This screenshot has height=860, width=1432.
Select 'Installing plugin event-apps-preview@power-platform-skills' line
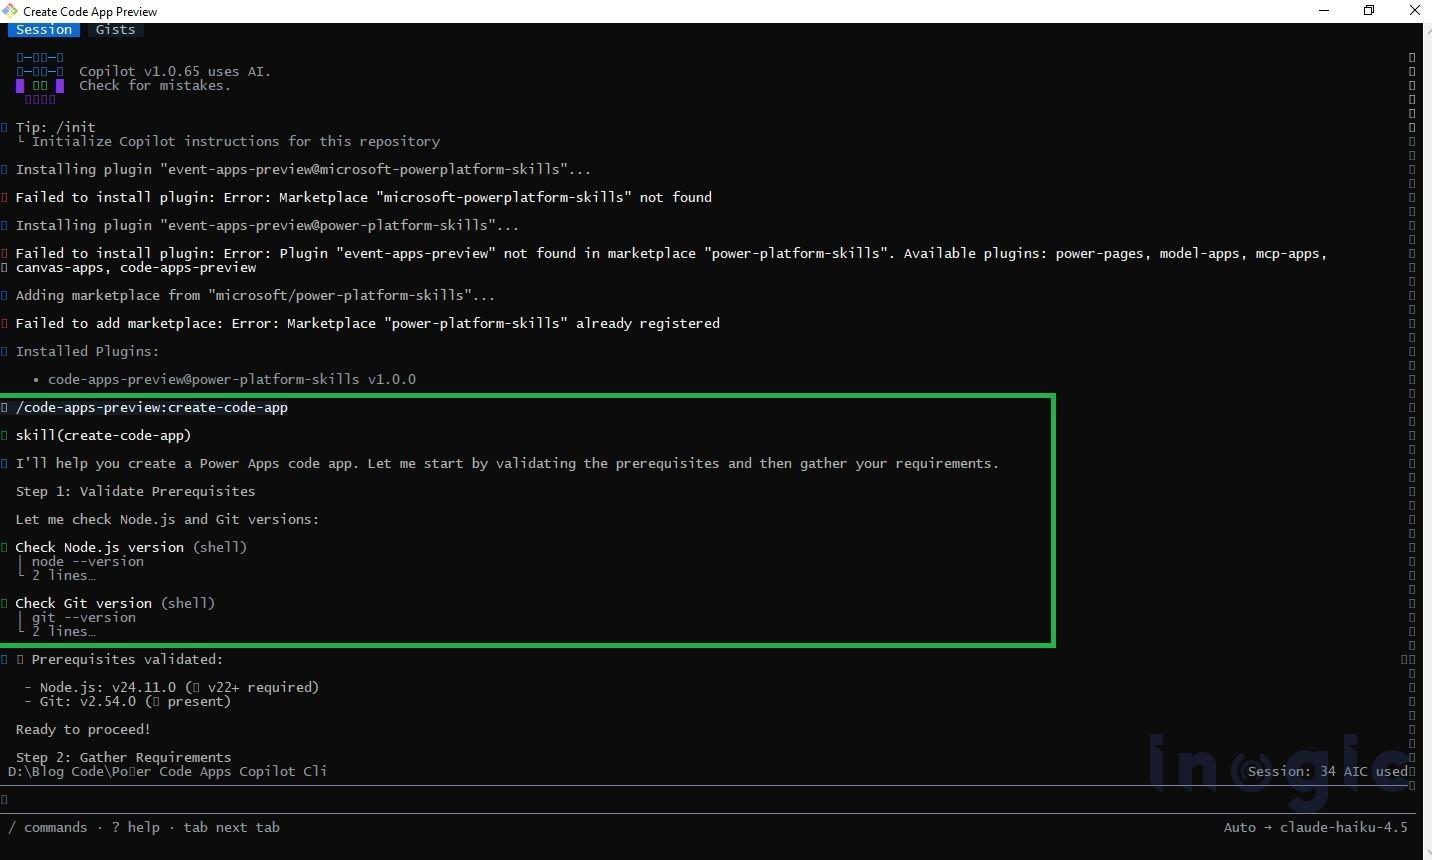267,225
